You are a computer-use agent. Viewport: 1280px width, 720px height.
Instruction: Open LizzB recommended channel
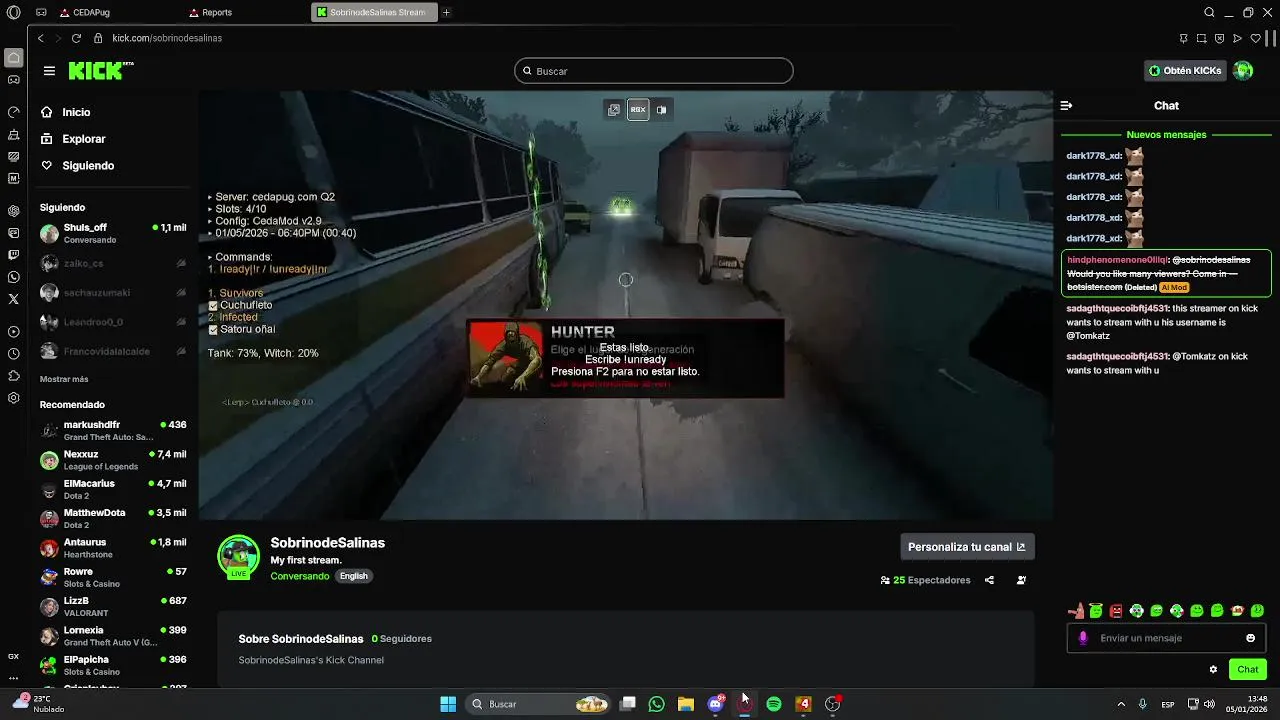point(113,607)
